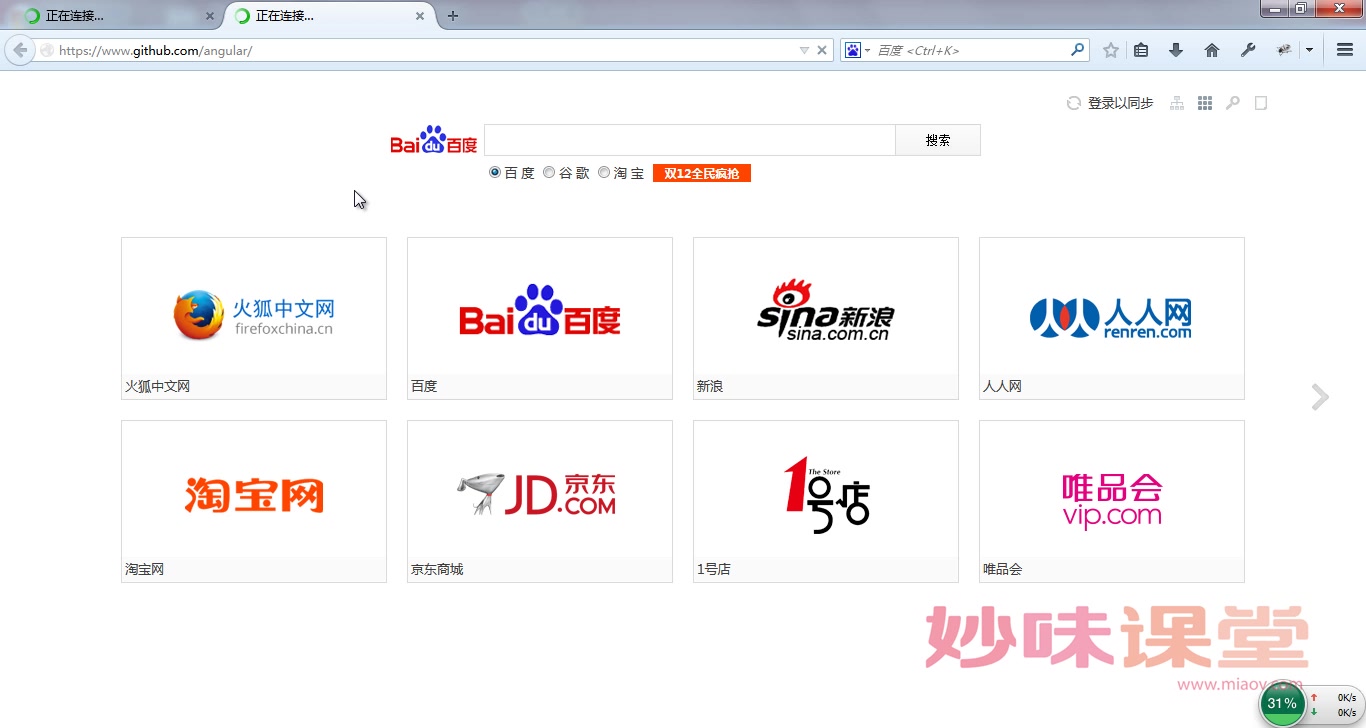Open the 京东商城 JD.COM tile
This screenshot has height=728, width=1366.
tap(540, 501)
